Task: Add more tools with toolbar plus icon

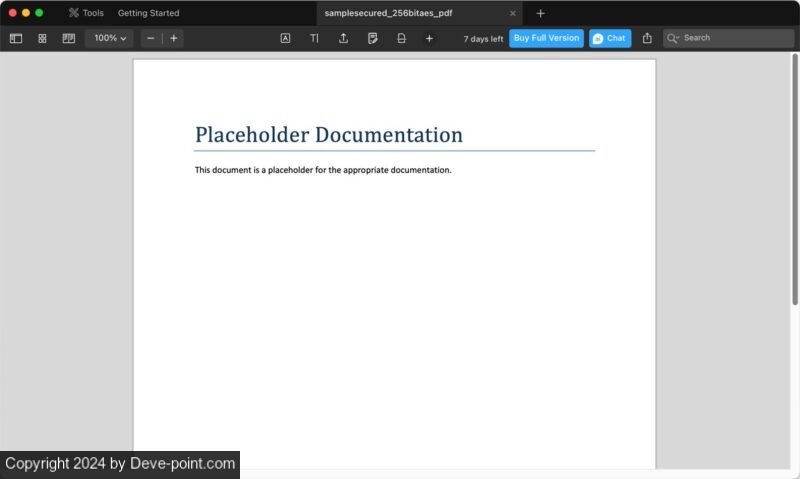Action: (429, 38)
